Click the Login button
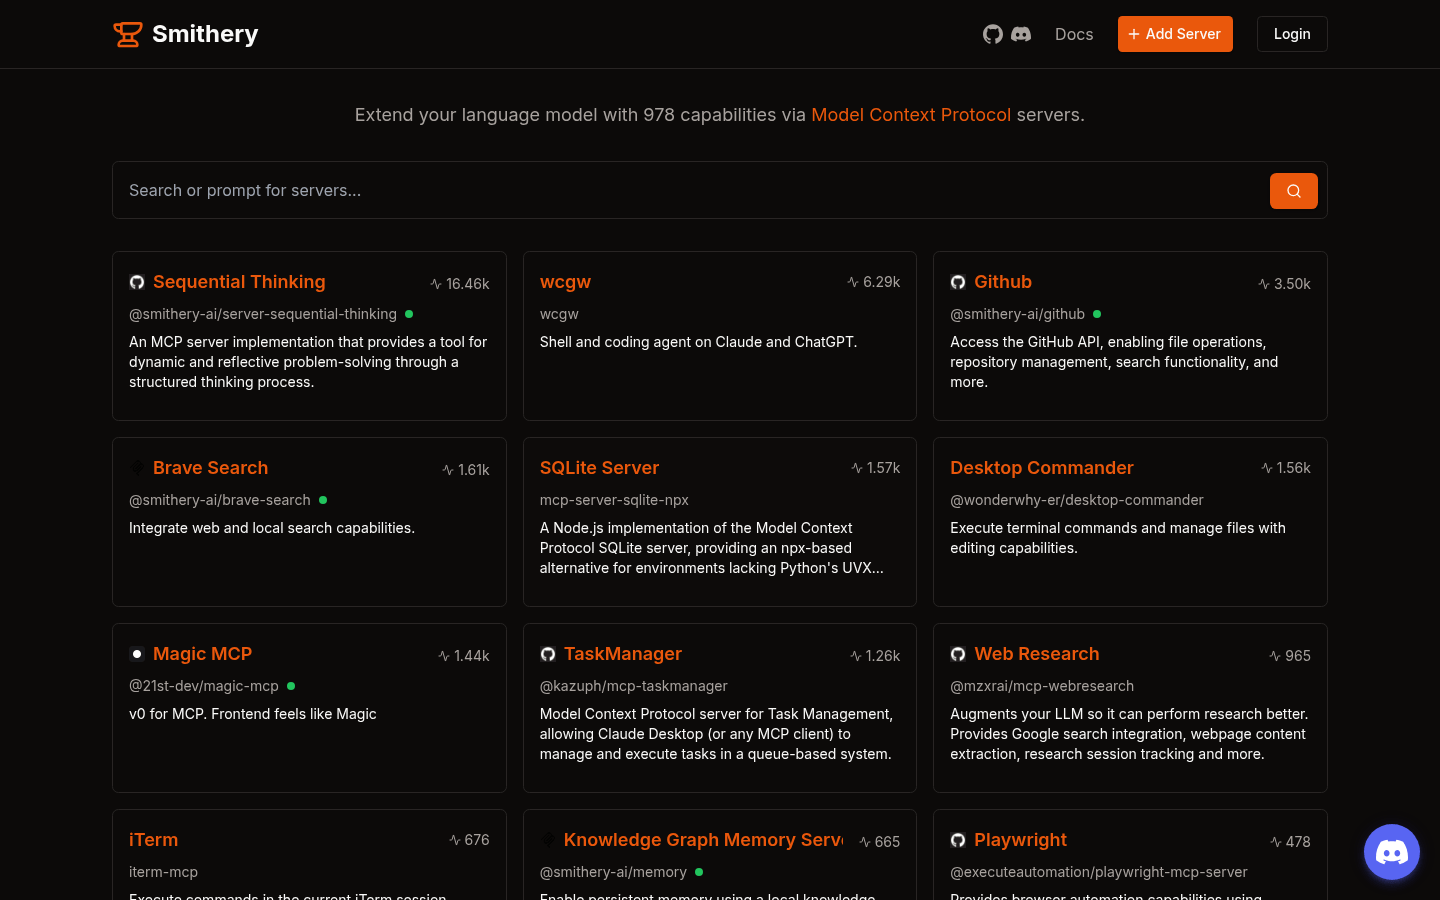Viewport: 1440px width, 900px height. point(1291,34)
